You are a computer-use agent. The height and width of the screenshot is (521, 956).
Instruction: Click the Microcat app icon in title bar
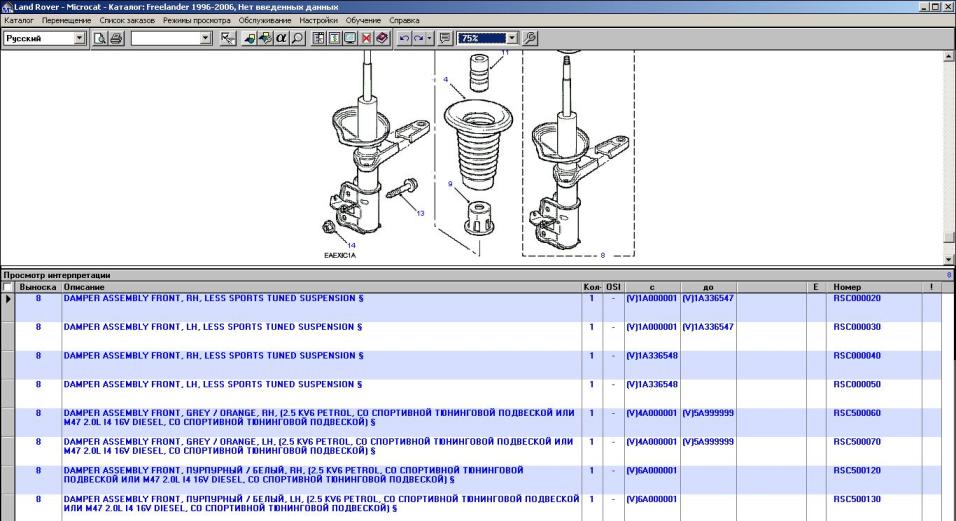(7, 7)
